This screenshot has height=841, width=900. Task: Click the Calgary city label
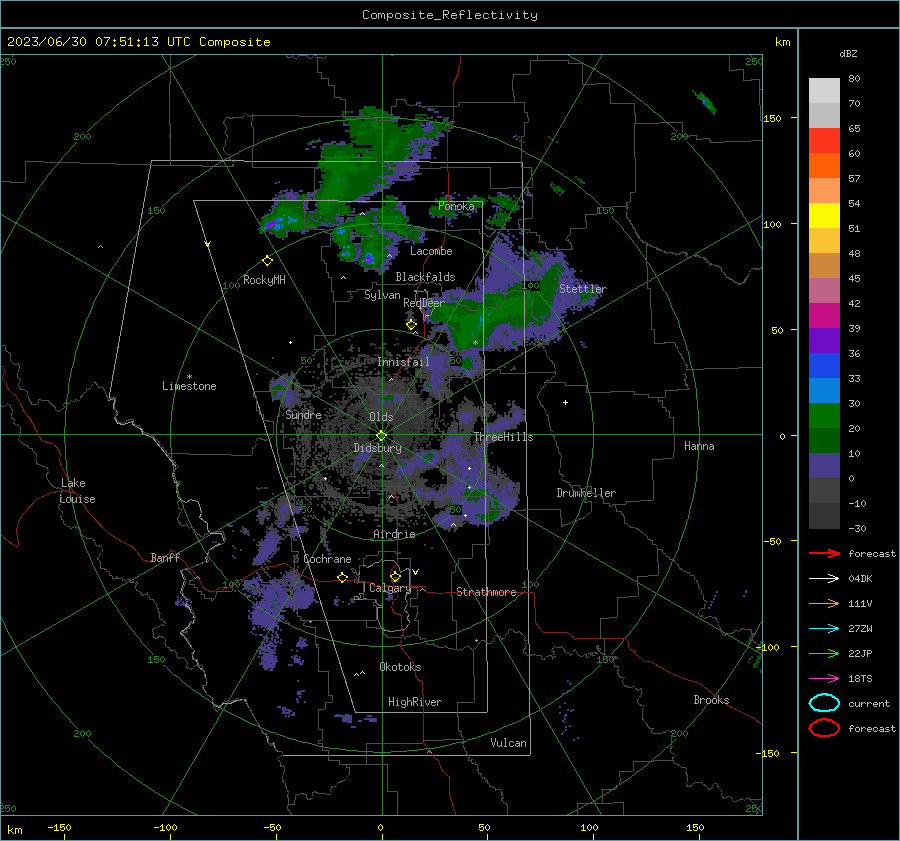390,588
